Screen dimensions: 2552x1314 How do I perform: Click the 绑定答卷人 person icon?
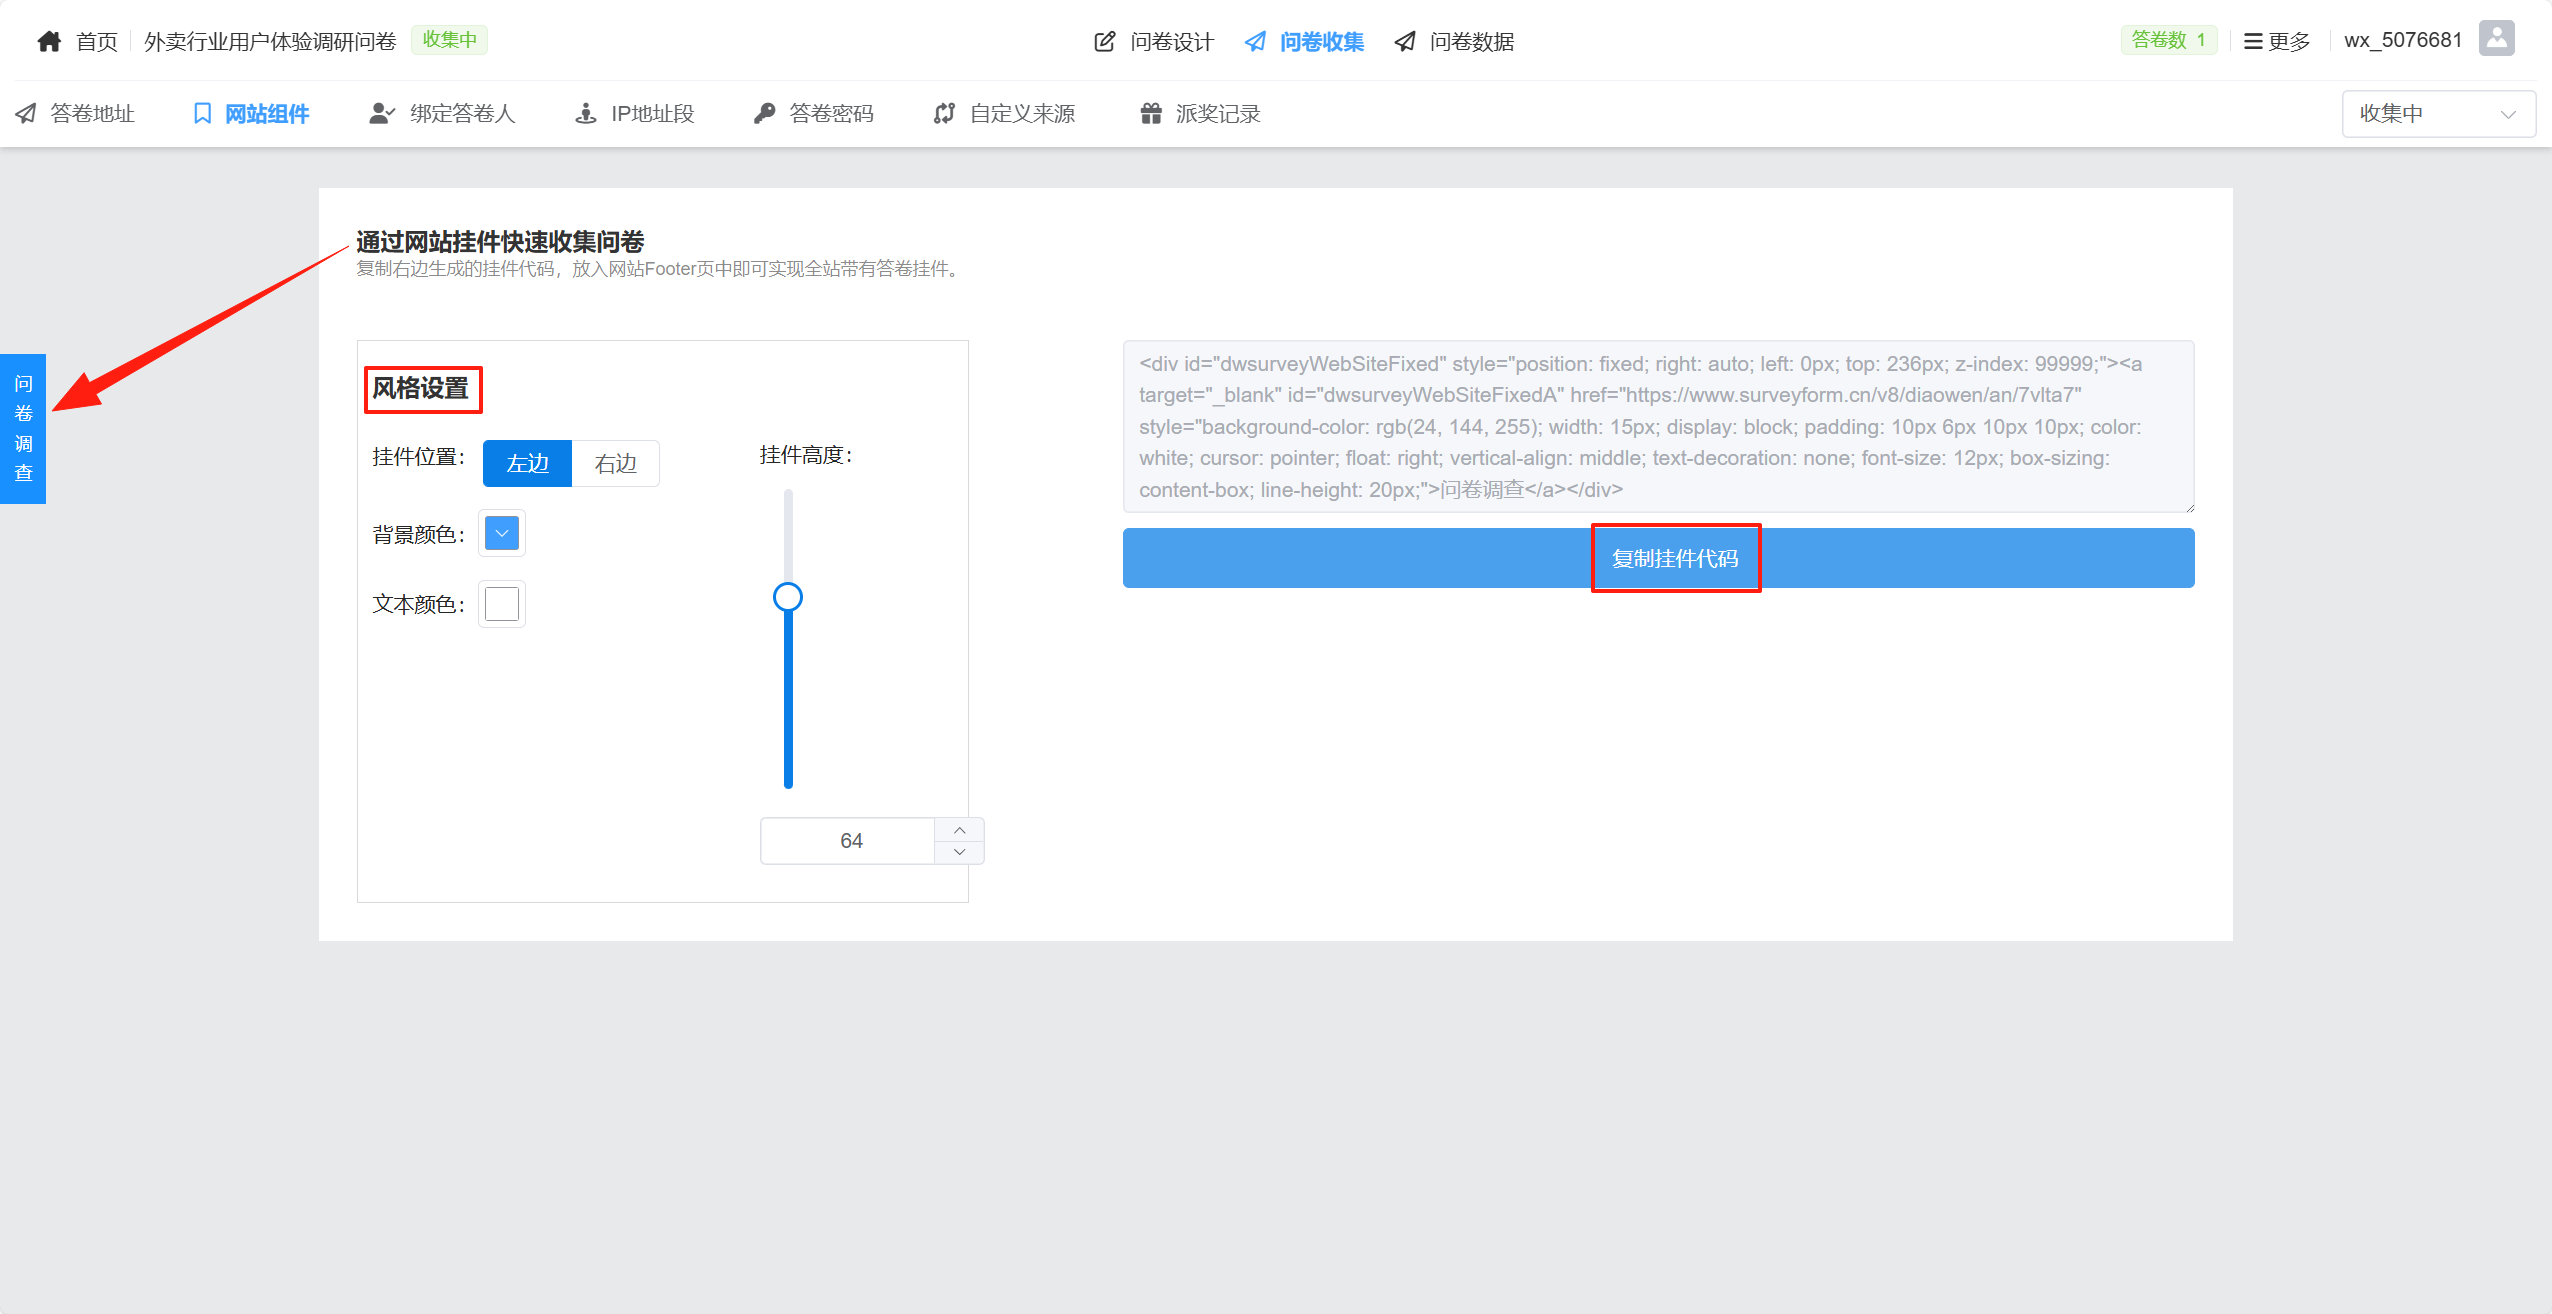381,113
